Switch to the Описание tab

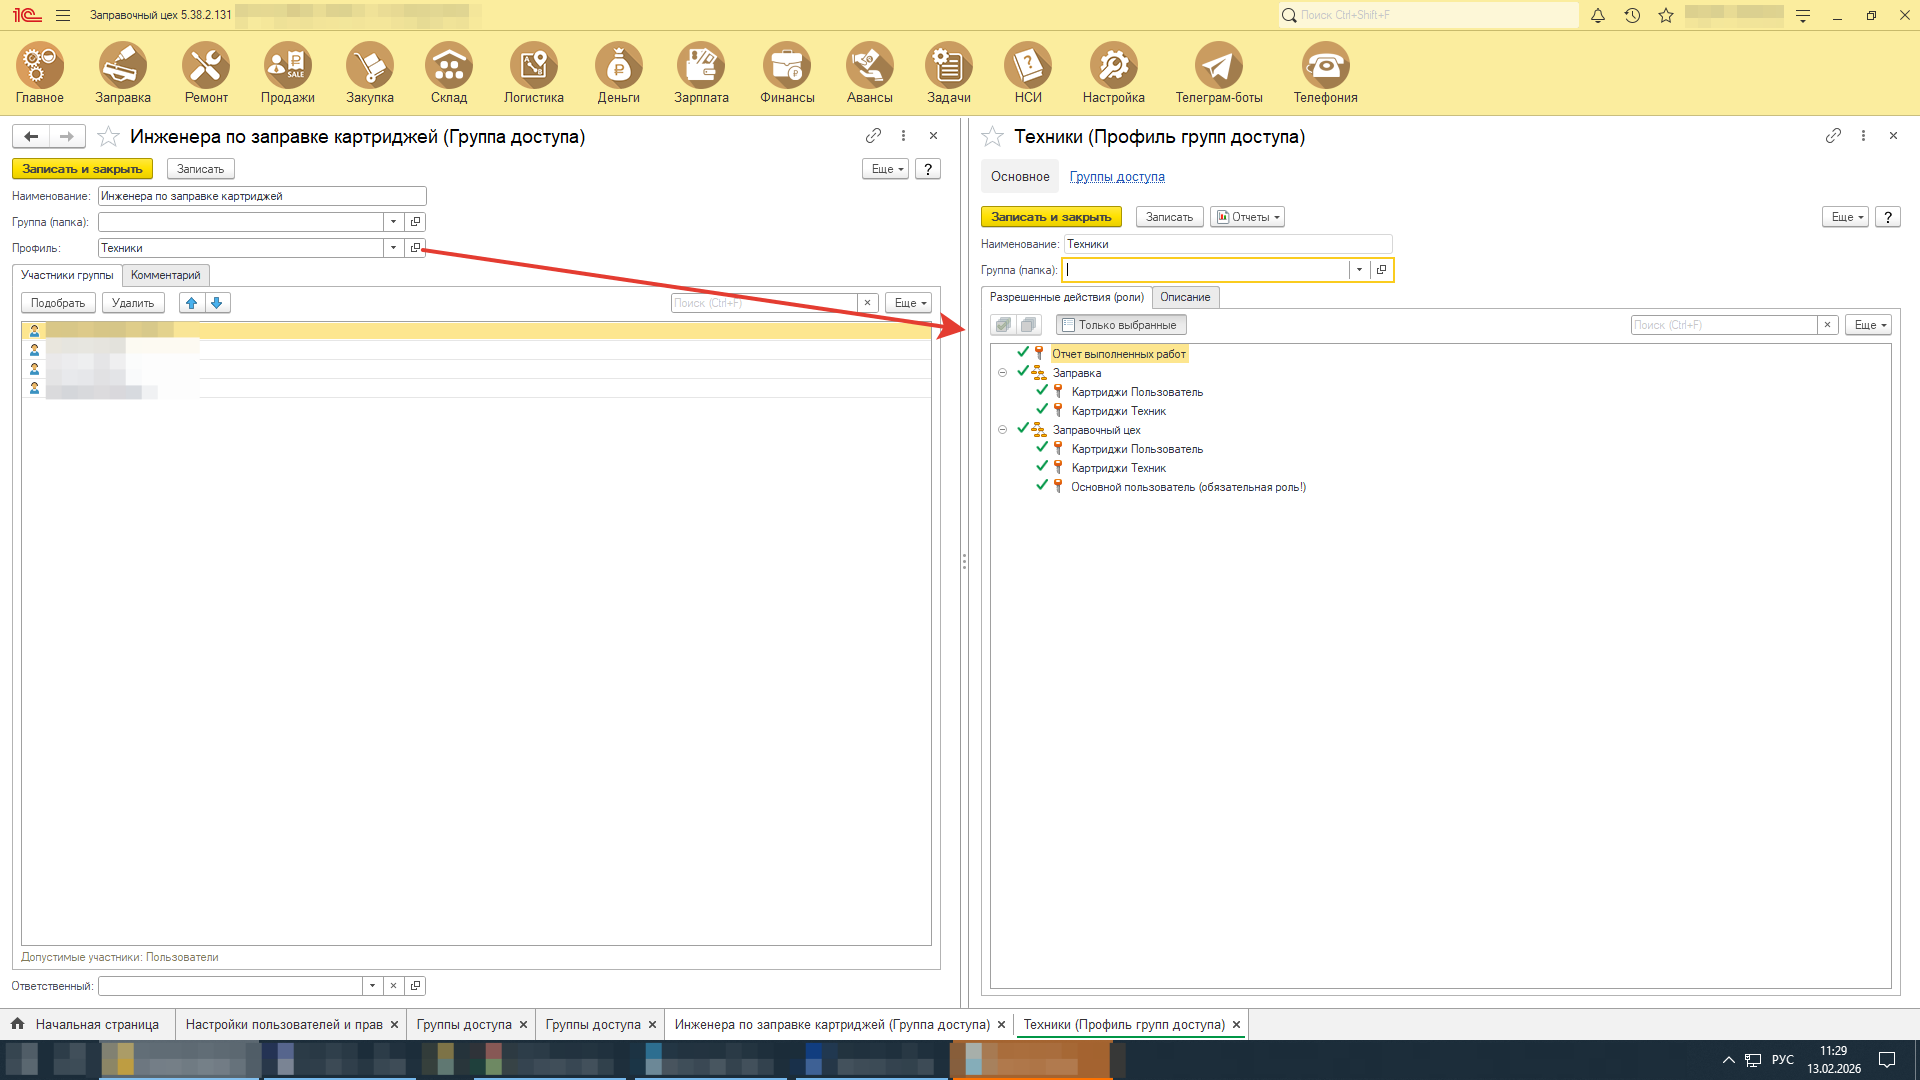(x=1184, y=297)
